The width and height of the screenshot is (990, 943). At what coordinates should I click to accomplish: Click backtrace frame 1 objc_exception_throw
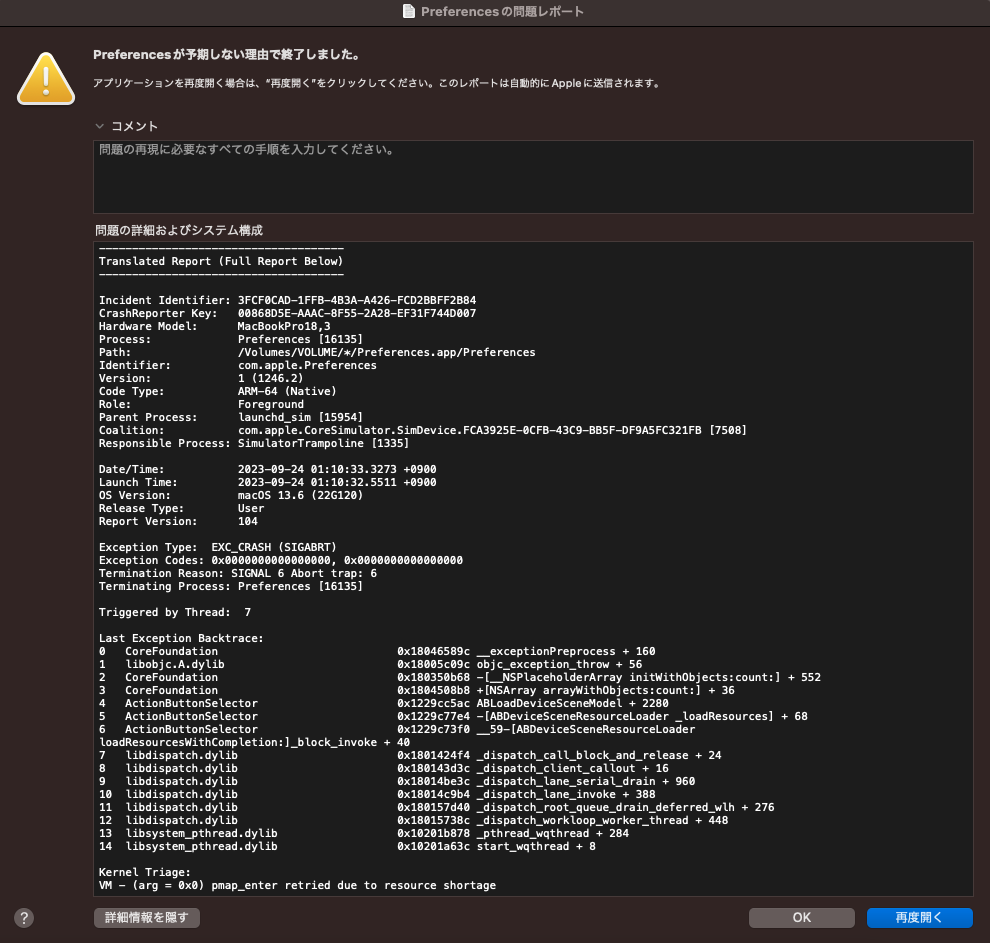(x=371, y=664)
